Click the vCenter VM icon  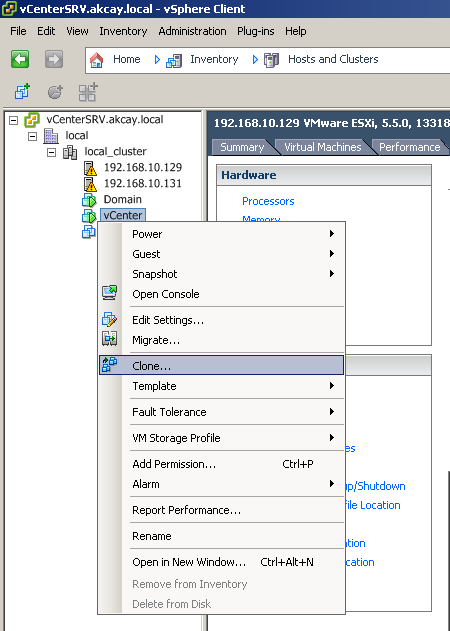tap(89, 216)
